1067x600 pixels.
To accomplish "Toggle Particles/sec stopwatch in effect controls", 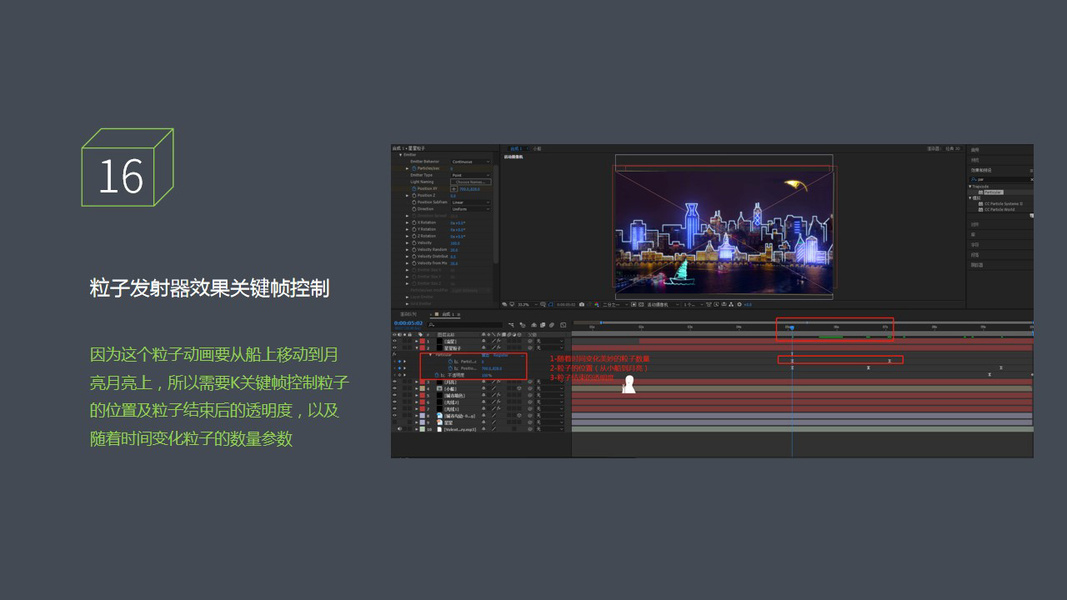I will point(414,168).
